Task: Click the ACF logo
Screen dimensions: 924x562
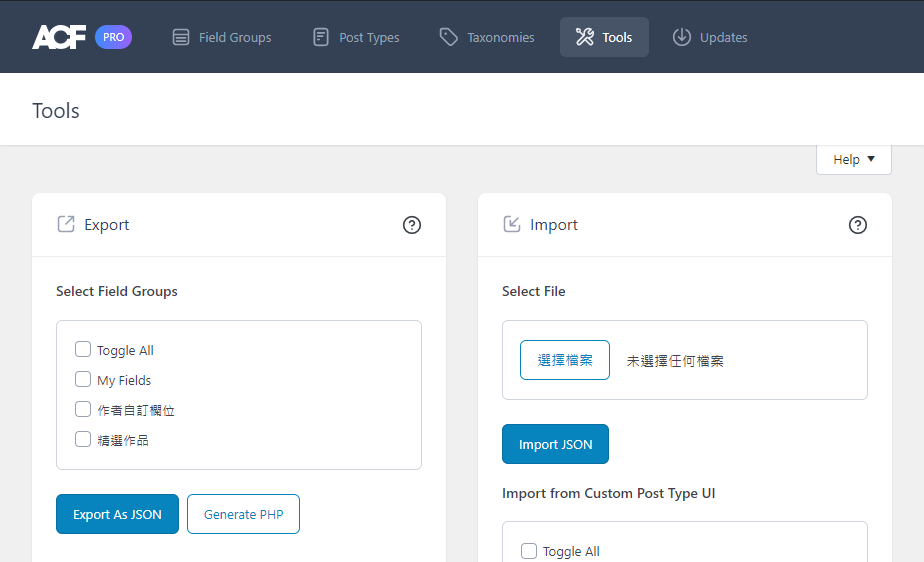Action: [x=59, y=37]
